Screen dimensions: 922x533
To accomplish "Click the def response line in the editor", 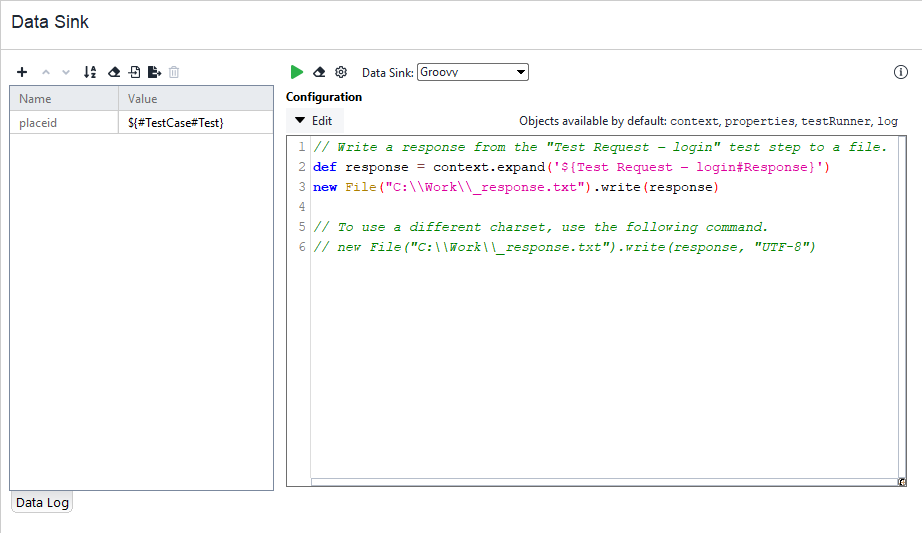I will pyautogui.click(x=570, y=167).
